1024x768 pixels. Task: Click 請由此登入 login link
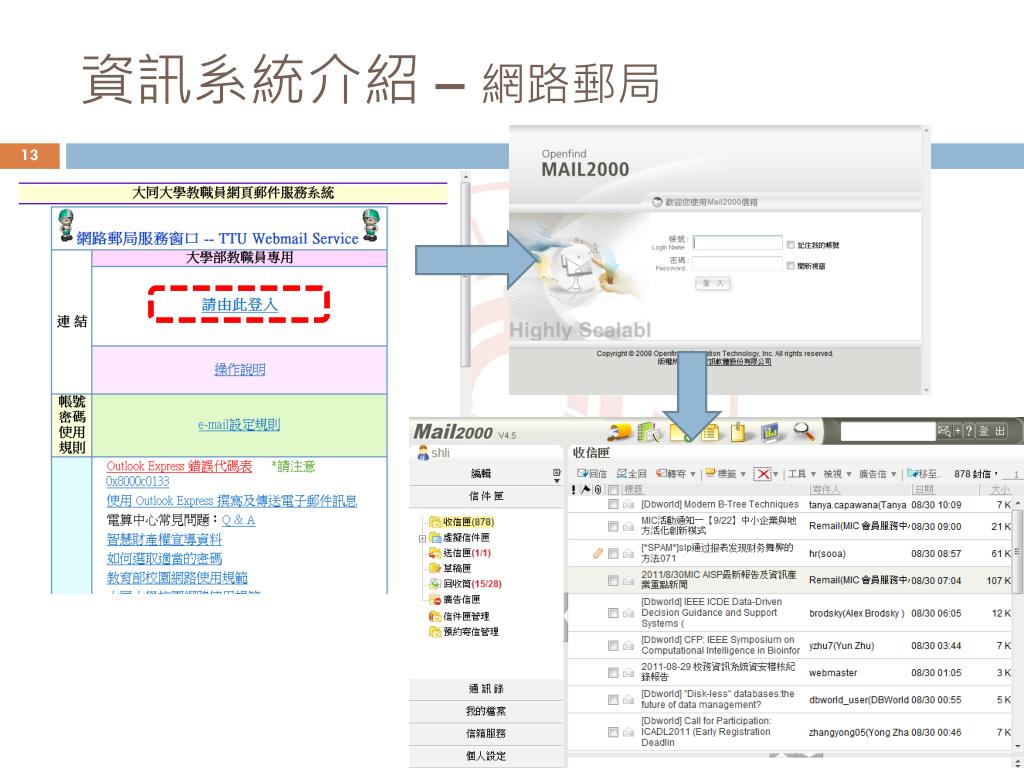pyautogui.click(x=240, y=304)
